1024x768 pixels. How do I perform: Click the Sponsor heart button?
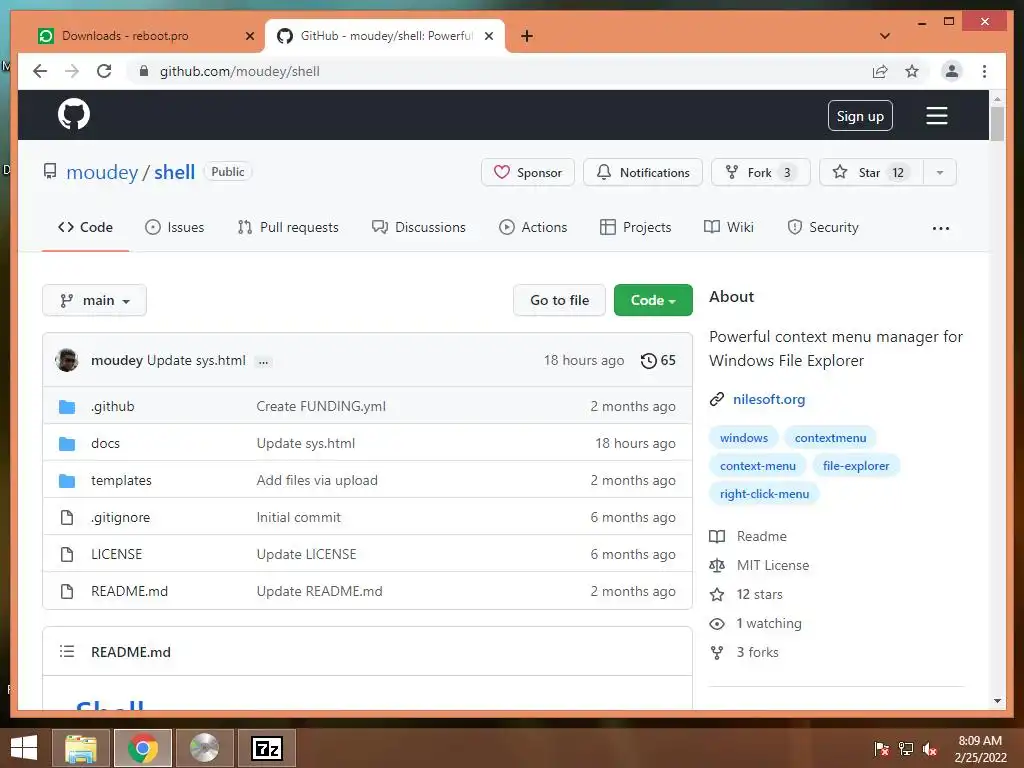point(528,172)
